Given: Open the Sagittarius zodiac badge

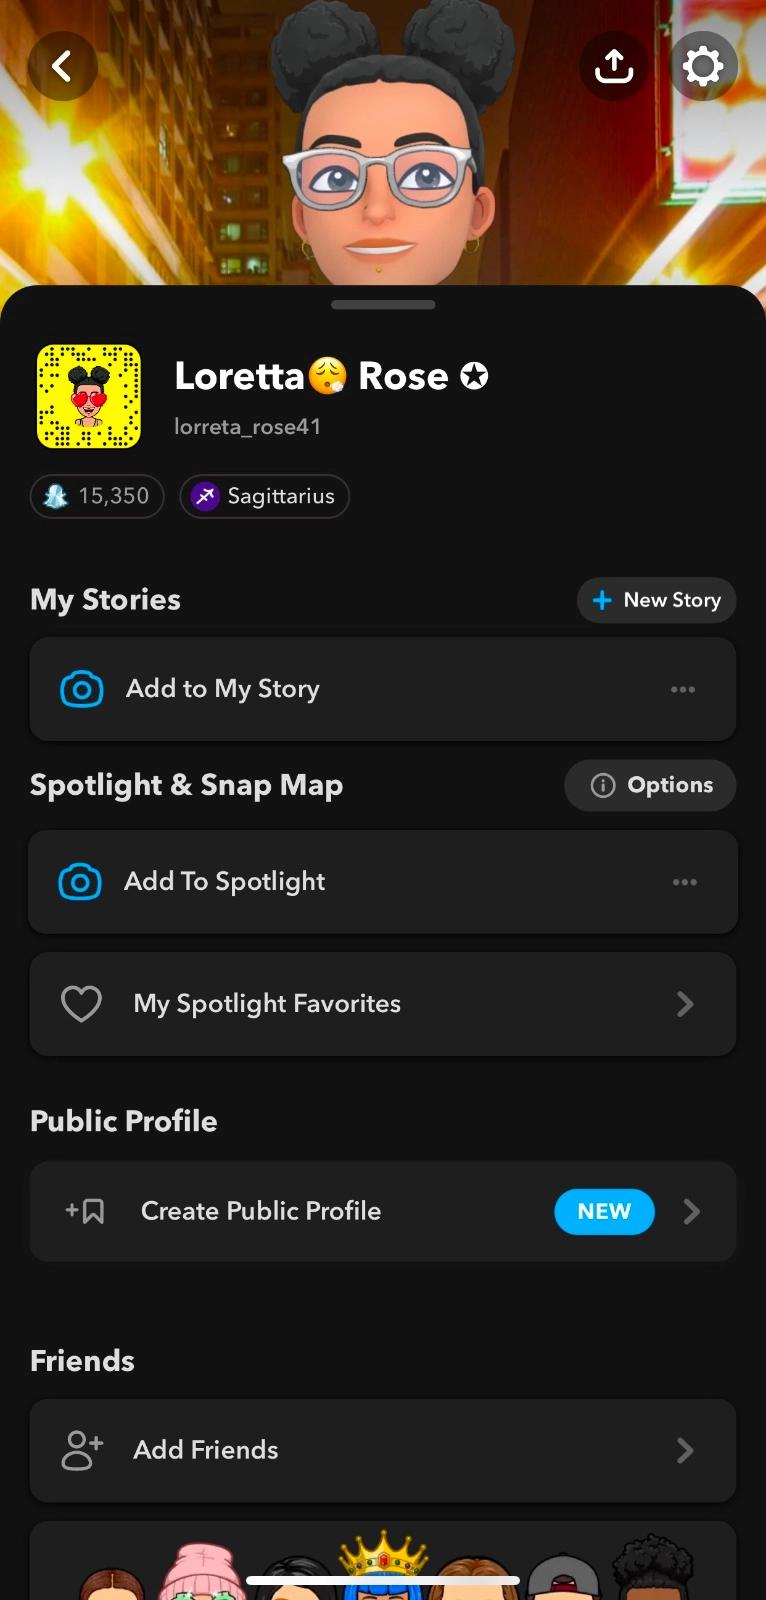Looking at the screenshot, I should tap(265, 496).
